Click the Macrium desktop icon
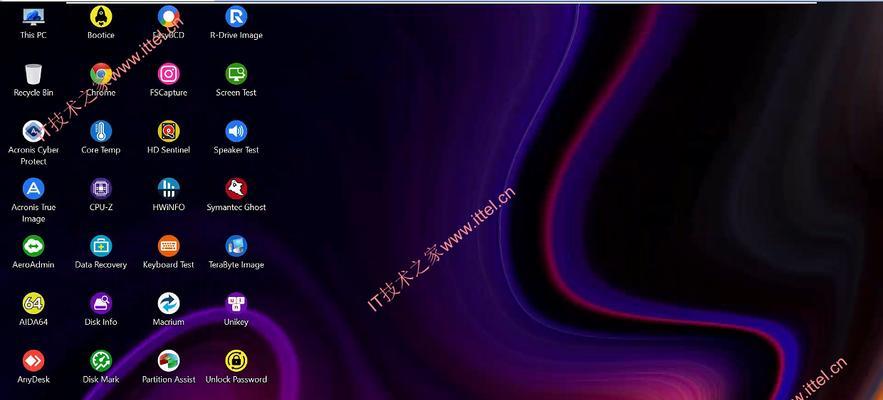Image resolution: width=883 pixels, height=400 pixels. click(168, 304)
